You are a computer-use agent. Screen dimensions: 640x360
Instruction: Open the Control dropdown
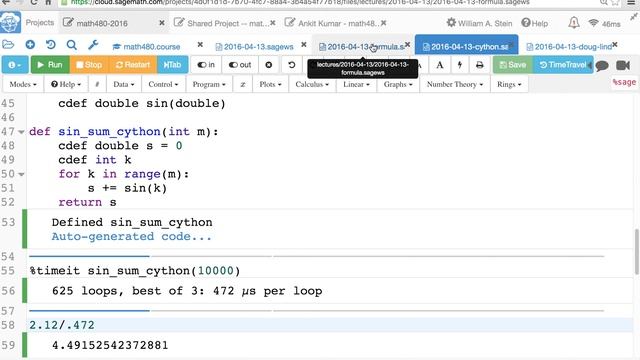tap(163, 84)
